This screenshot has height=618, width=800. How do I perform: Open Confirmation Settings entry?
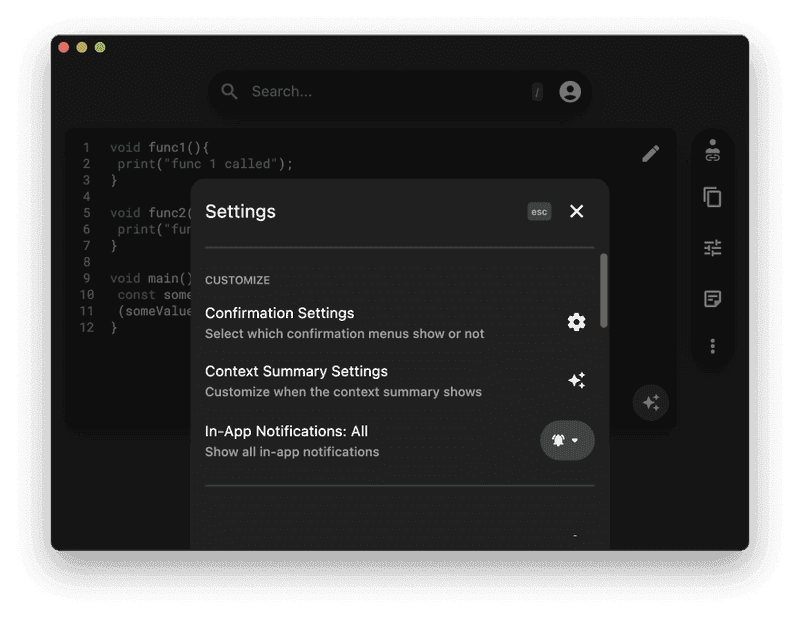pyautogui.click(x=279, y=313)
